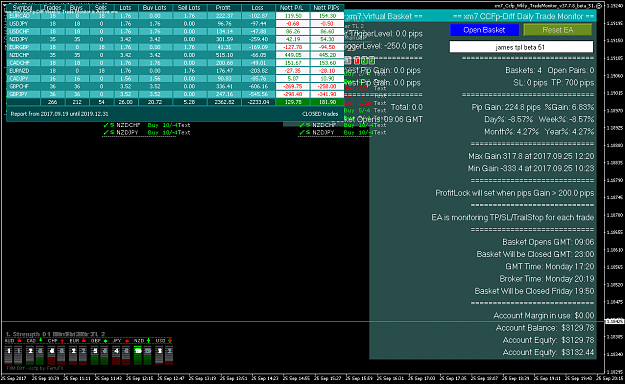Select the GBPCHF row in the report table

coord(175,86)
